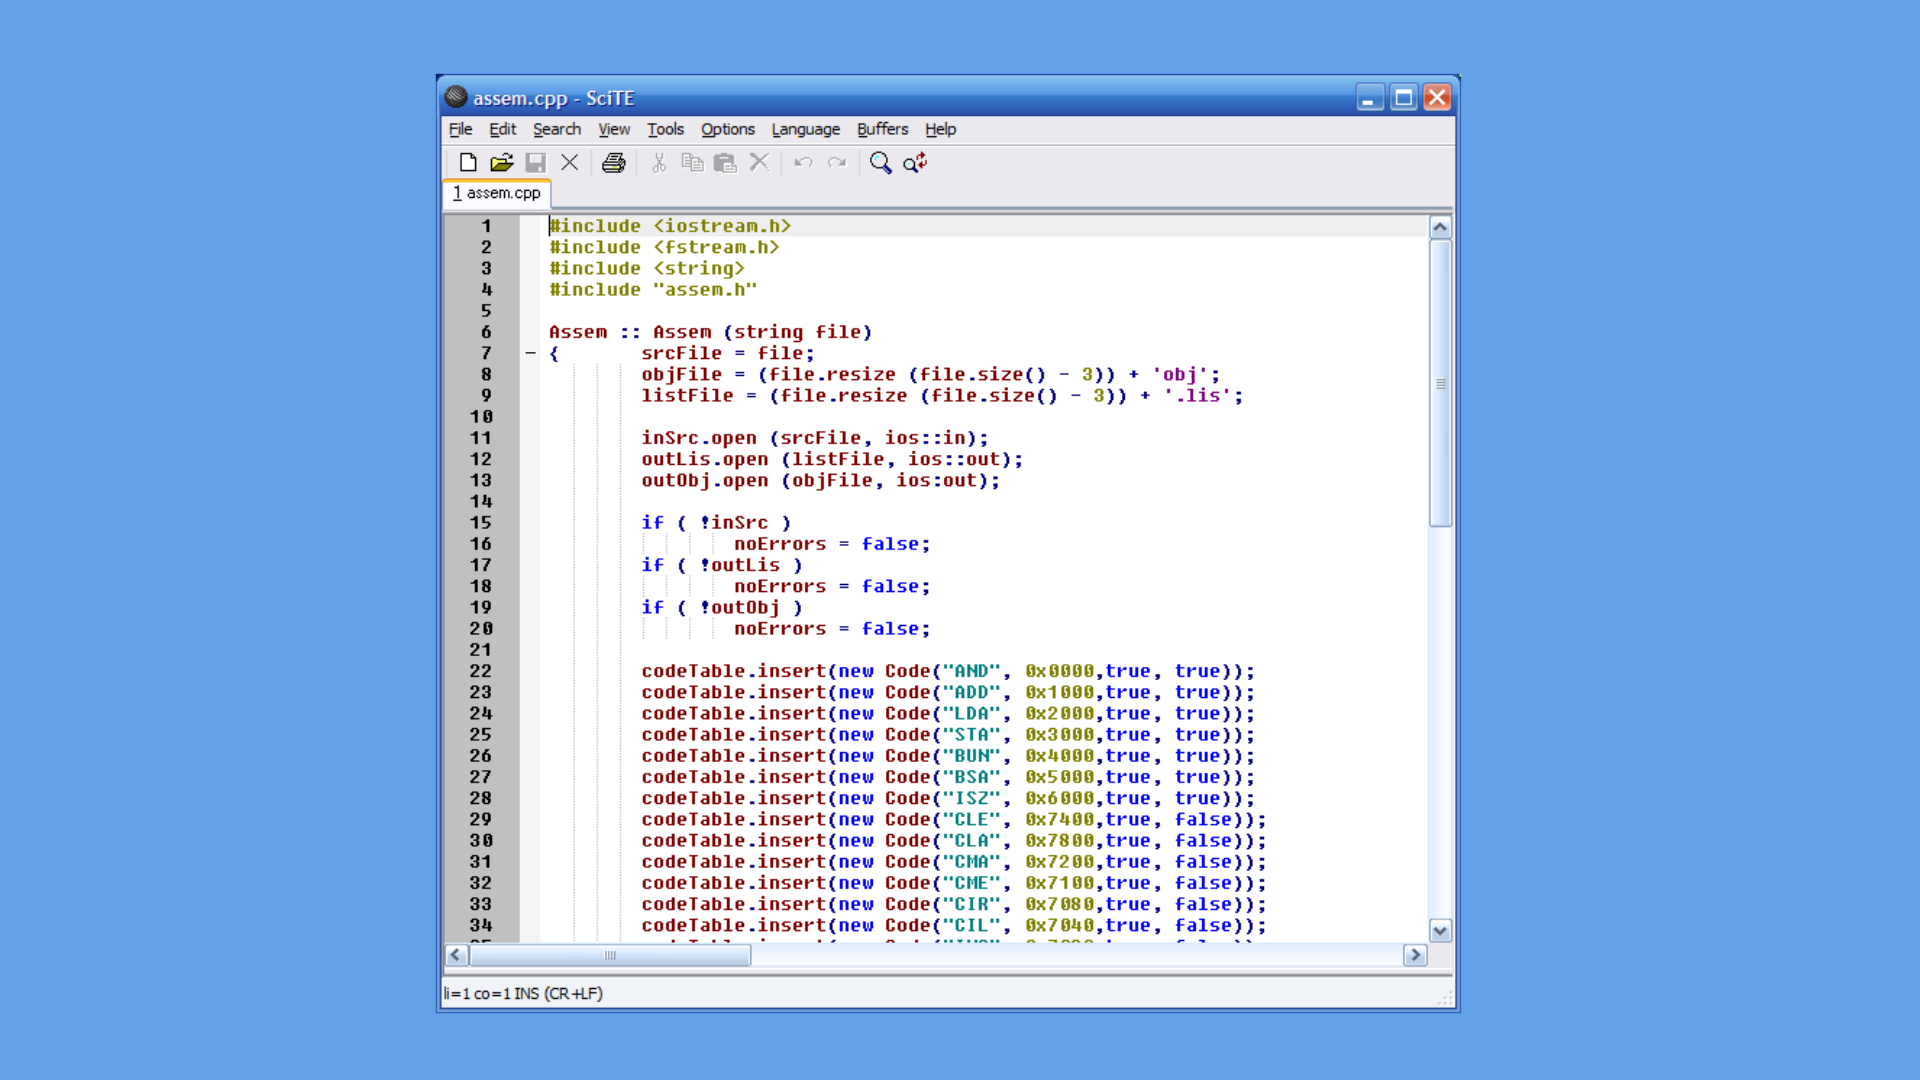Image resolution: width=1920 pixels, height=1080 pixels.
Task: Open the Language menu
Action: (806, 129)
